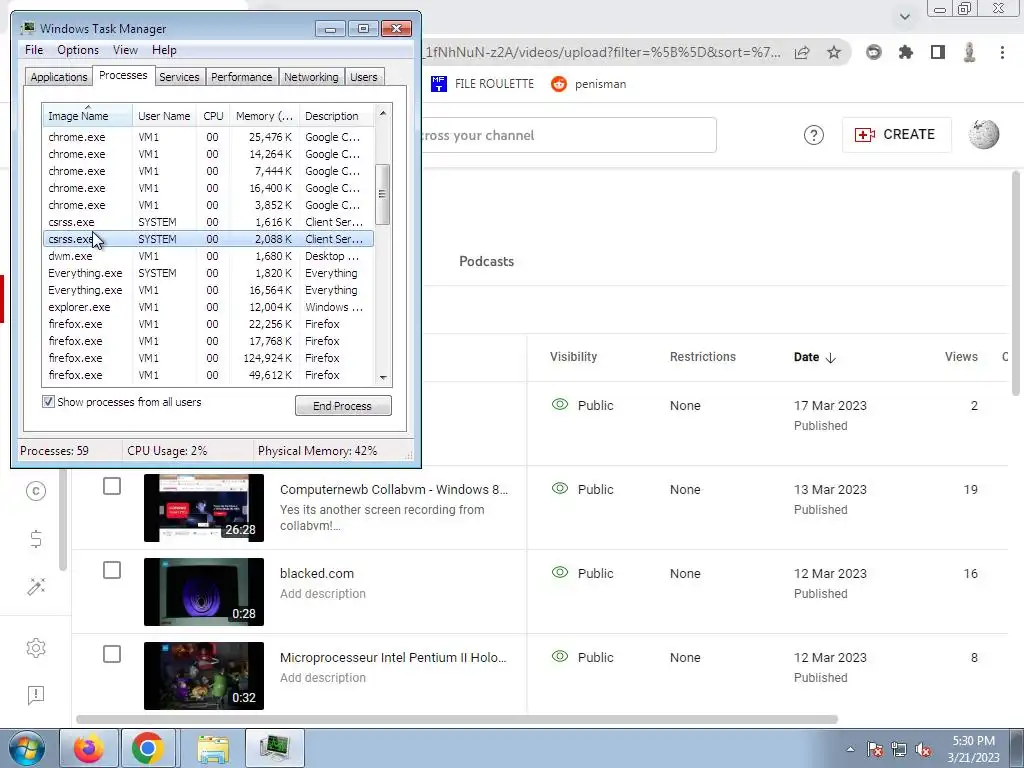Click the process list scroll up arrow

383,113
